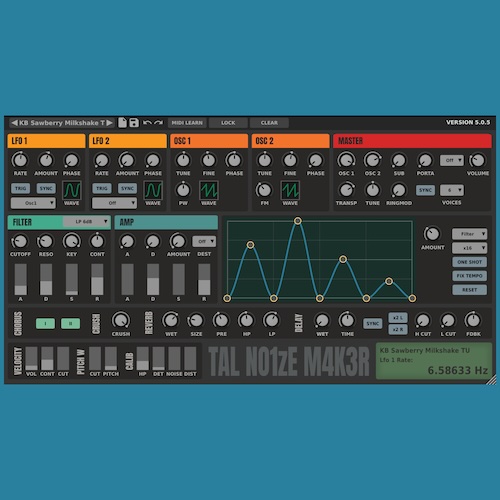Reset the envelope editor curve
This screenshot has height=500, width=500.
[469, 290]
